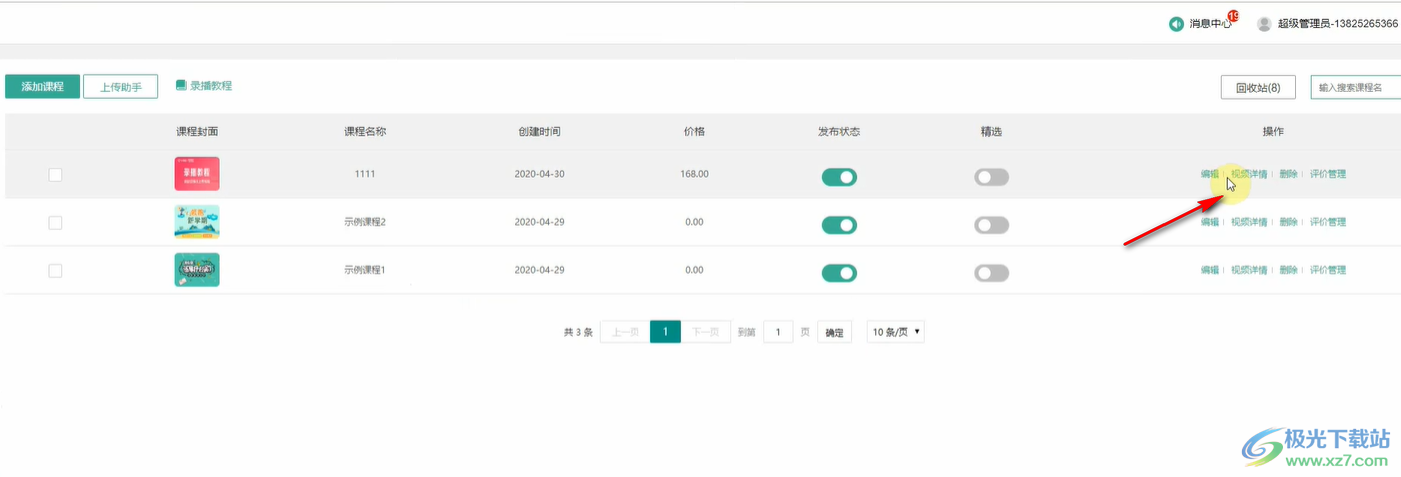The image size is (1401, 477).
Task: Open cover thumbnail of 示例课程2
Action: [x=196, y=222]
